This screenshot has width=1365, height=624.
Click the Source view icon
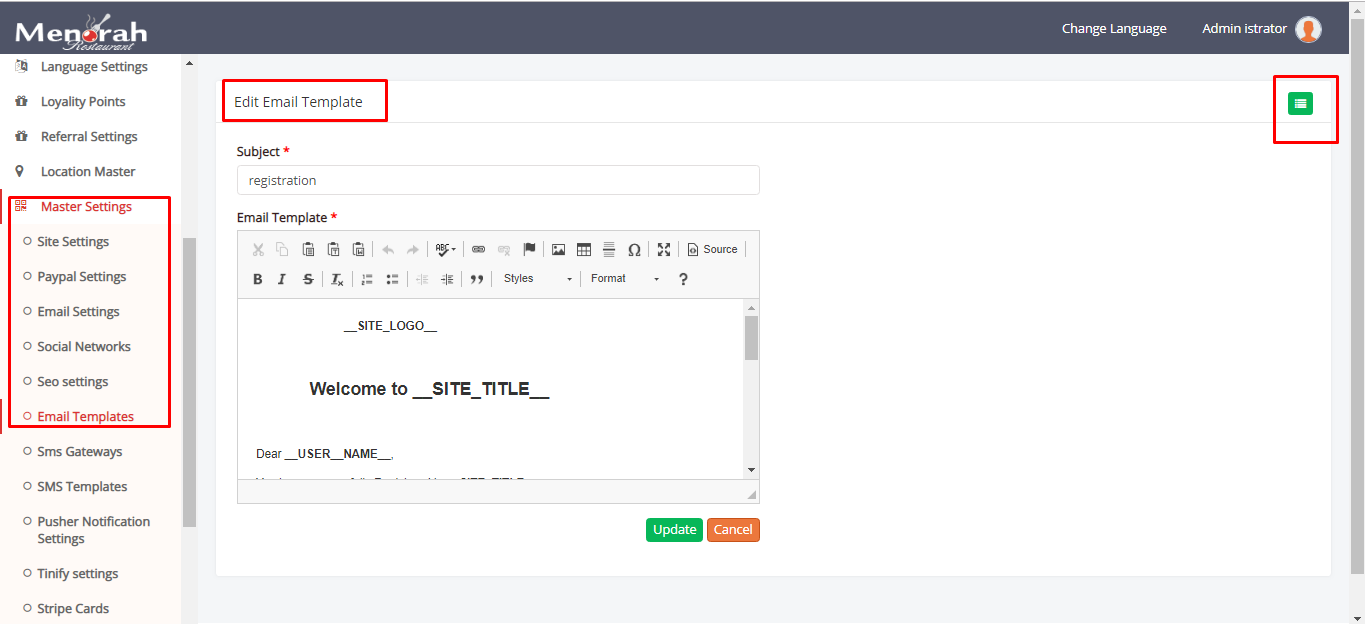click(712, 249)
